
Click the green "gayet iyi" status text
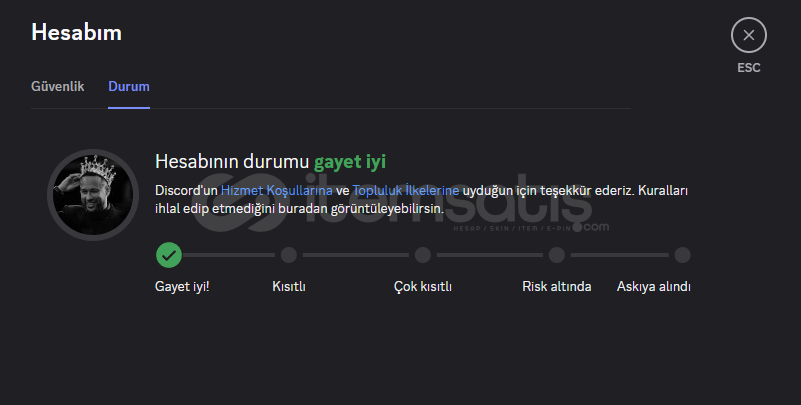coord(350,161)
